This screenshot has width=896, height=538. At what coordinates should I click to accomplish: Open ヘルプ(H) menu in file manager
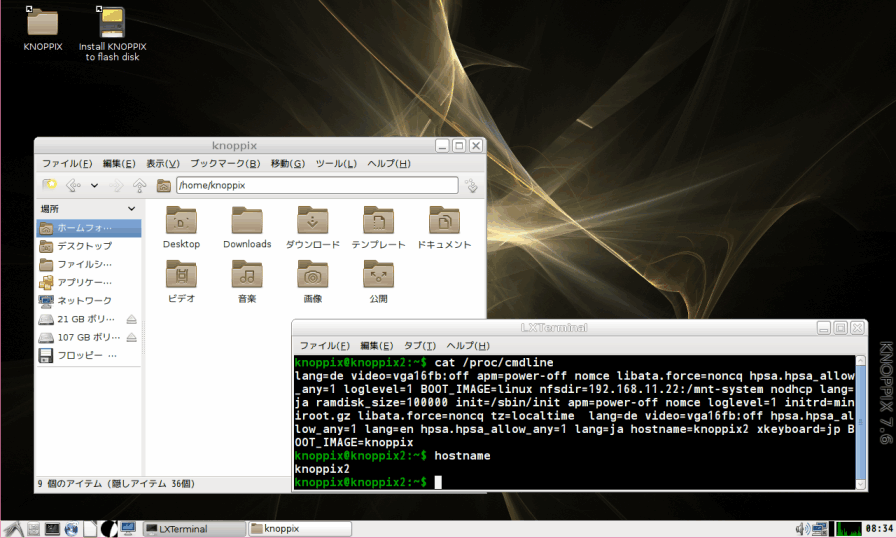[389, 163]
